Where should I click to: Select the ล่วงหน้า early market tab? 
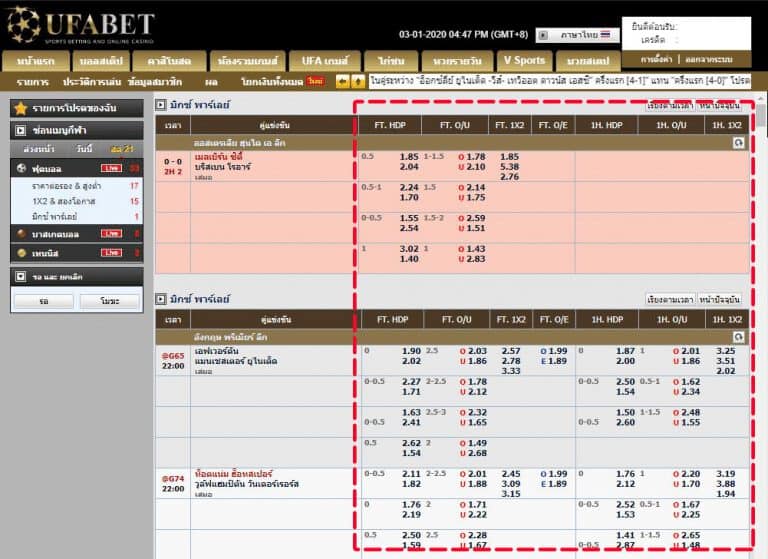(39, 148)
